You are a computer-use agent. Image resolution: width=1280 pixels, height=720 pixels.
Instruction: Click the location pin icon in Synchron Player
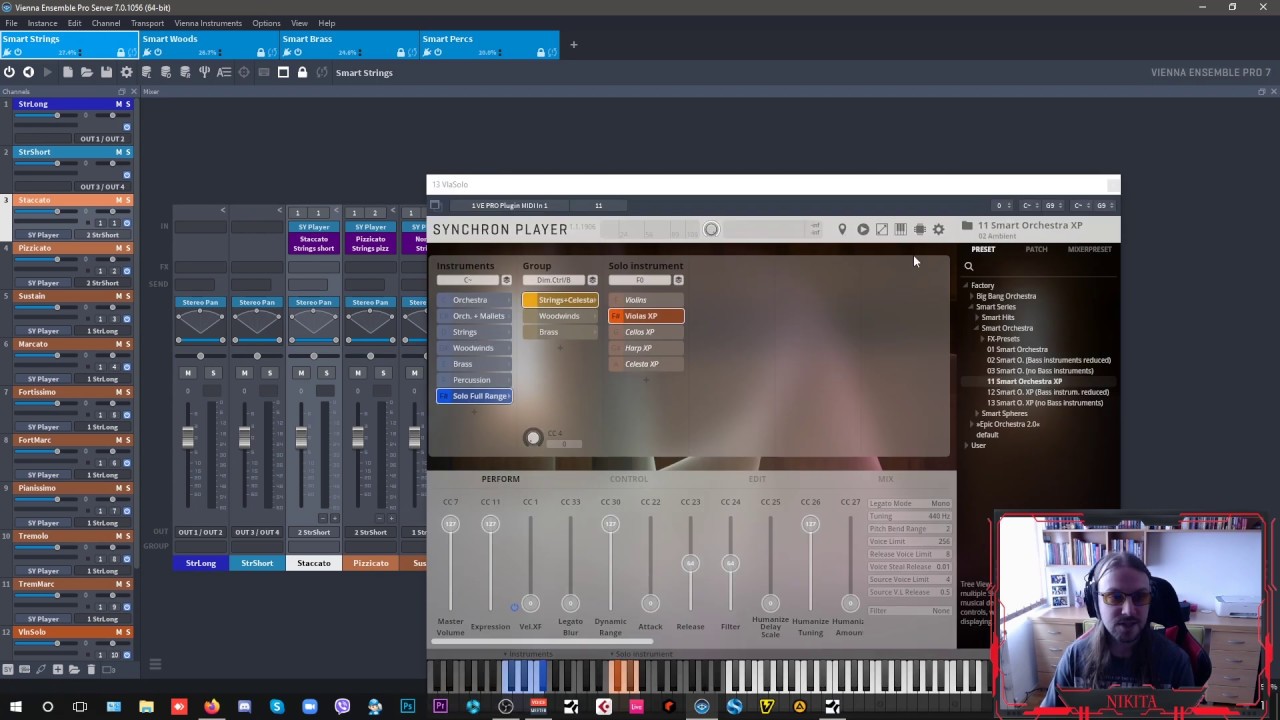click(842, 230)
